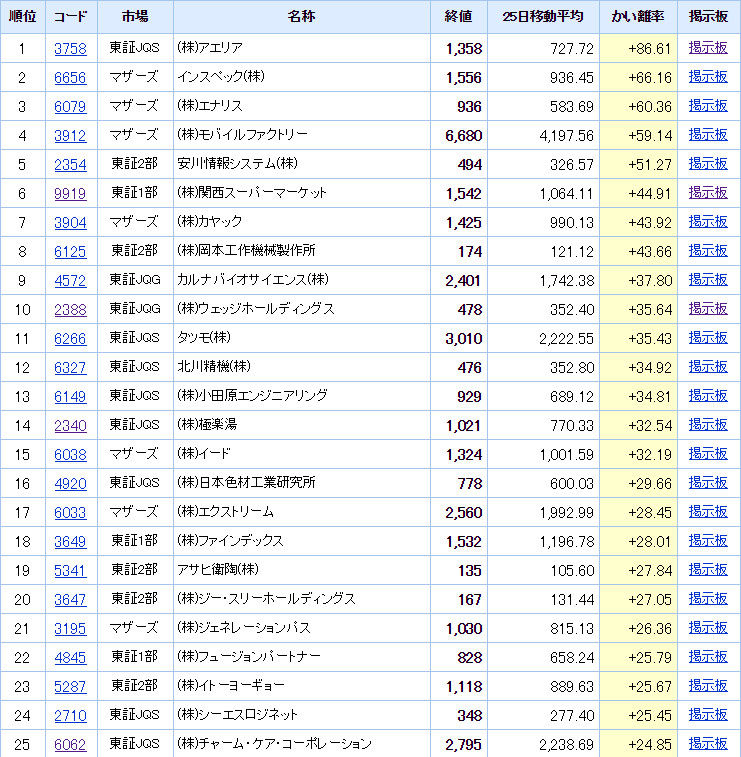Open stock code 6038 link
Image resolution: width=741 pixels, height=757 pixels.
coord(70,454)
